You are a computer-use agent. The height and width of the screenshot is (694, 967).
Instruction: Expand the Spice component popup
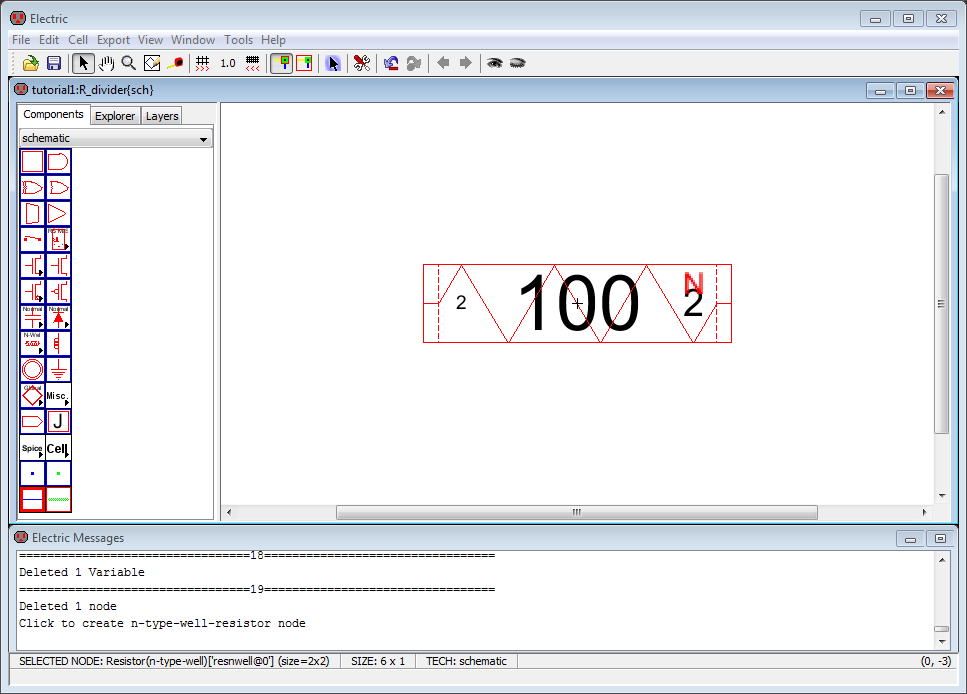33,448
